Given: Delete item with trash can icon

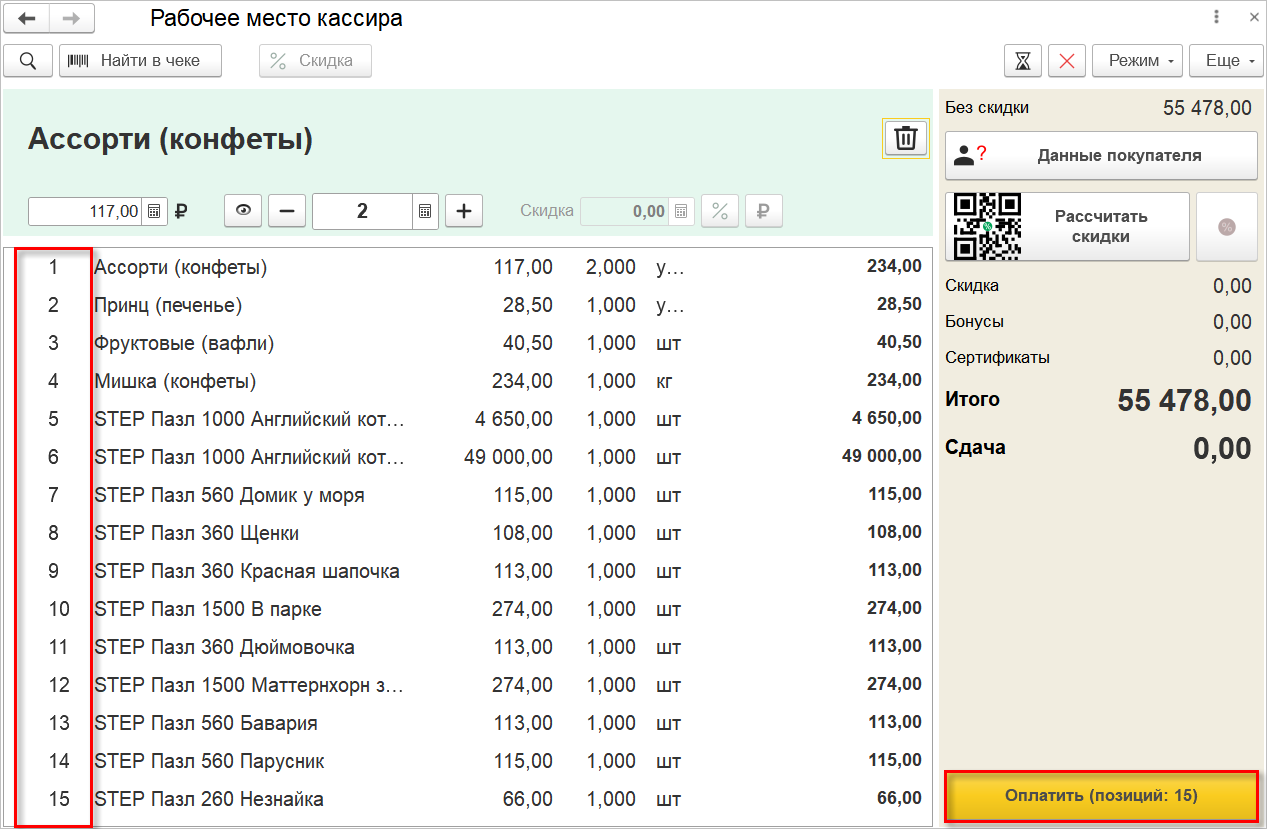Looking at the screenshot, I should [905, 138].
